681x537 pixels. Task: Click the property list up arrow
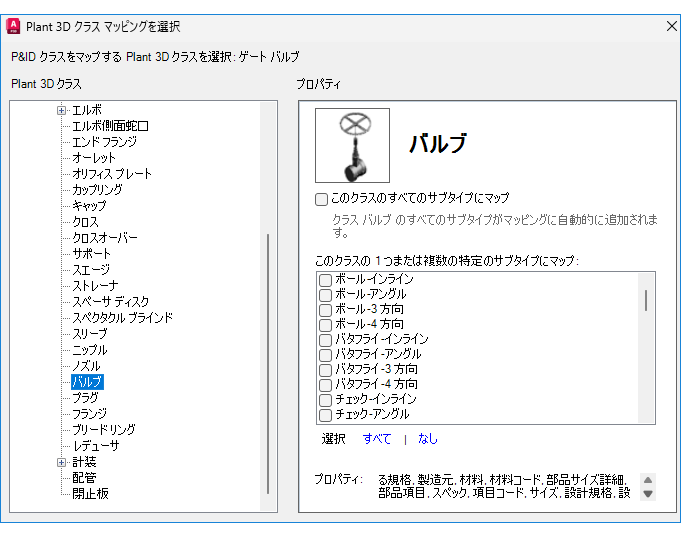pyautogui.click(x=648, y=480)
